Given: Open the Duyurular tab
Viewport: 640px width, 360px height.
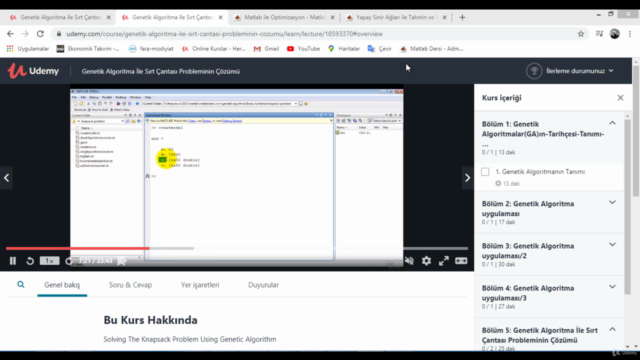Looking at the screenshot, I should [263, 285].
